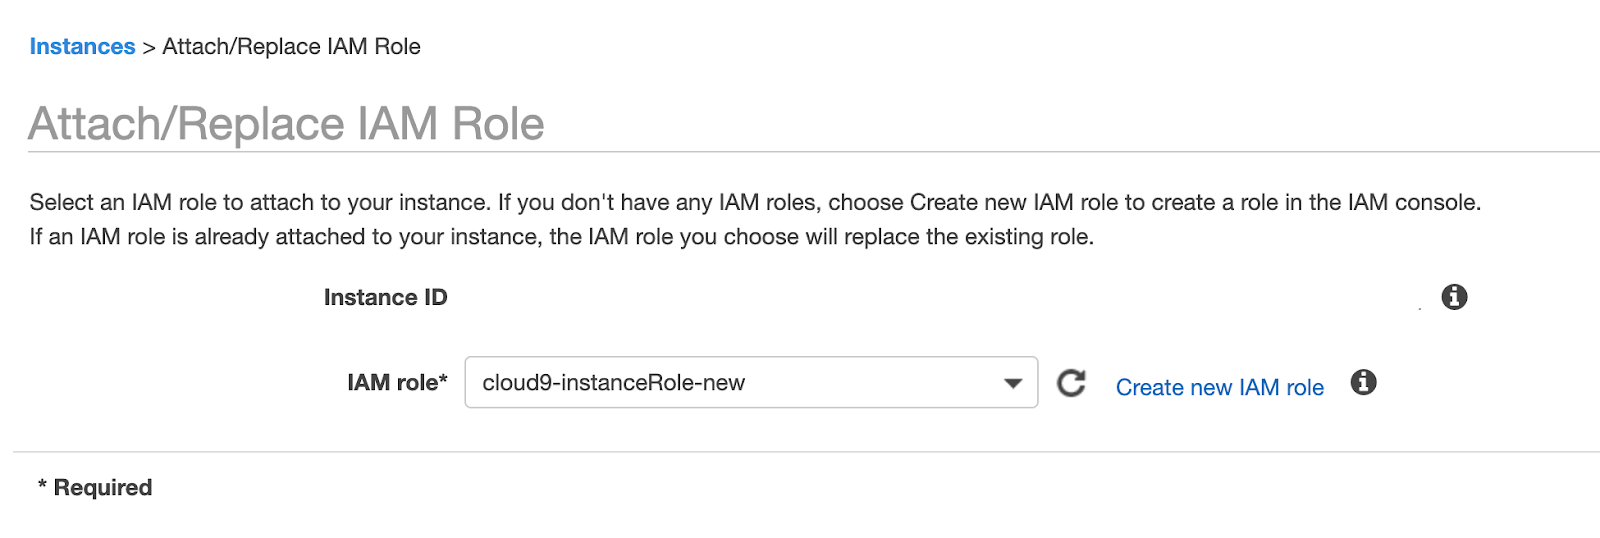
Task: Click the Attach/Replace IAM Role page heading
Action: coord(286,124)
